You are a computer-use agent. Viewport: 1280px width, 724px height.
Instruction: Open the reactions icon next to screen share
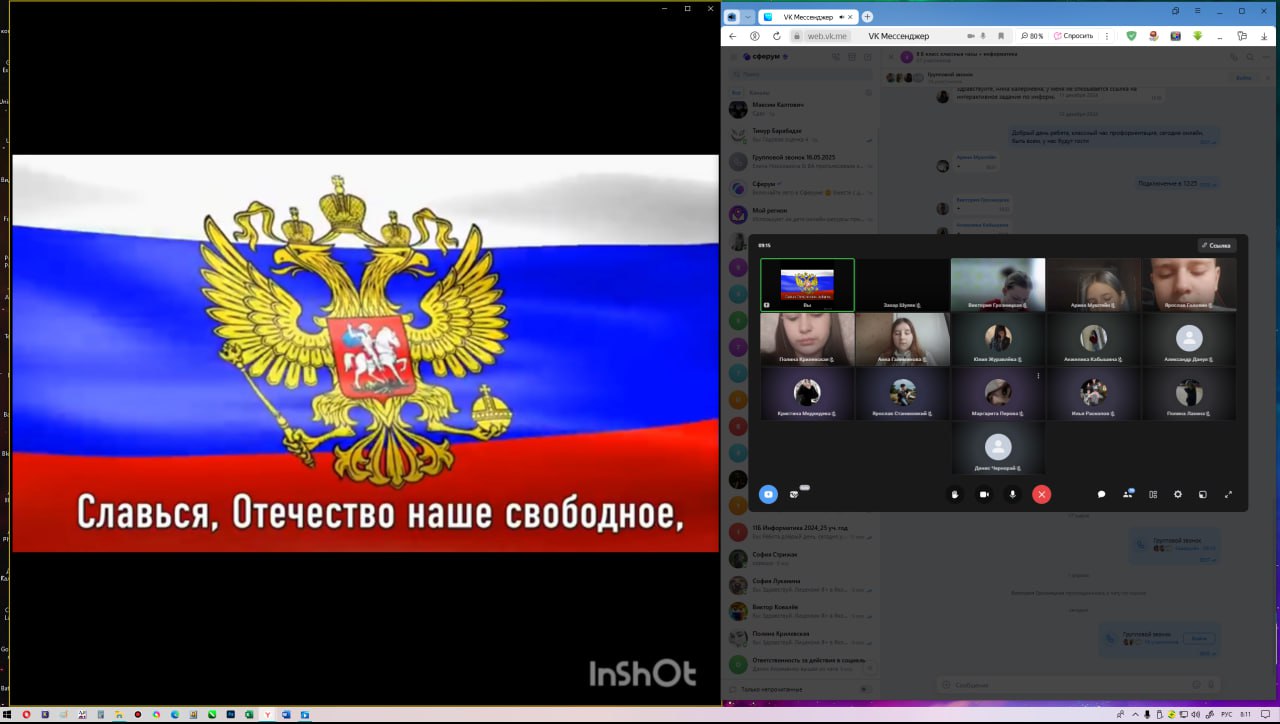pyautogui.click(x=796, y=494)
